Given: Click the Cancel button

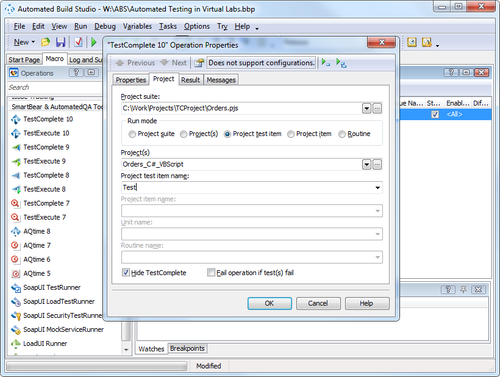Looking at the screenshot, I should point(318,303).
